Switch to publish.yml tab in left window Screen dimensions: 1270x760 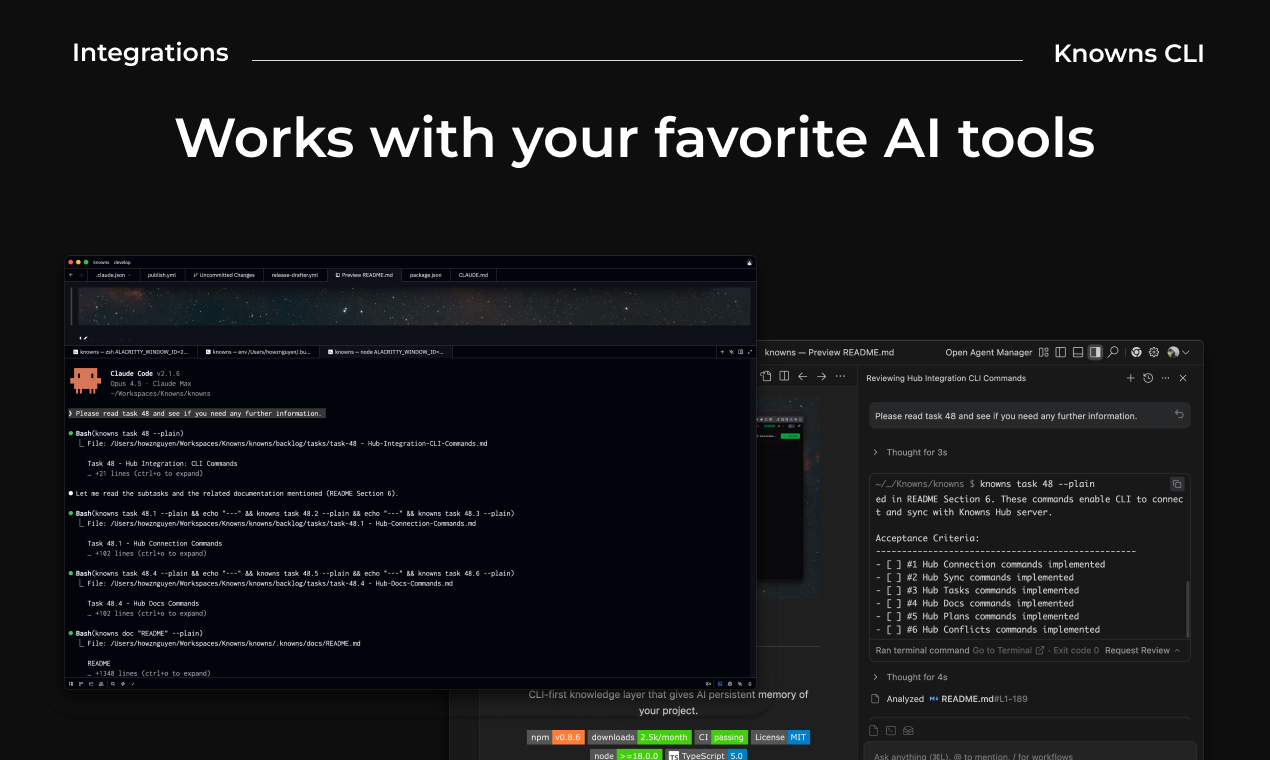[x=163, y=274]
